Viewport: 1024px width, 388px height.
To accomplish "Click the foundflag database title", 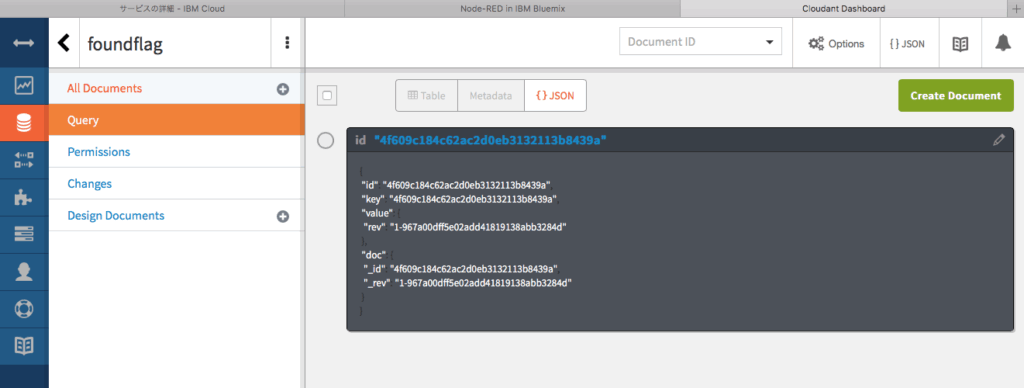I will coord(125,44).
